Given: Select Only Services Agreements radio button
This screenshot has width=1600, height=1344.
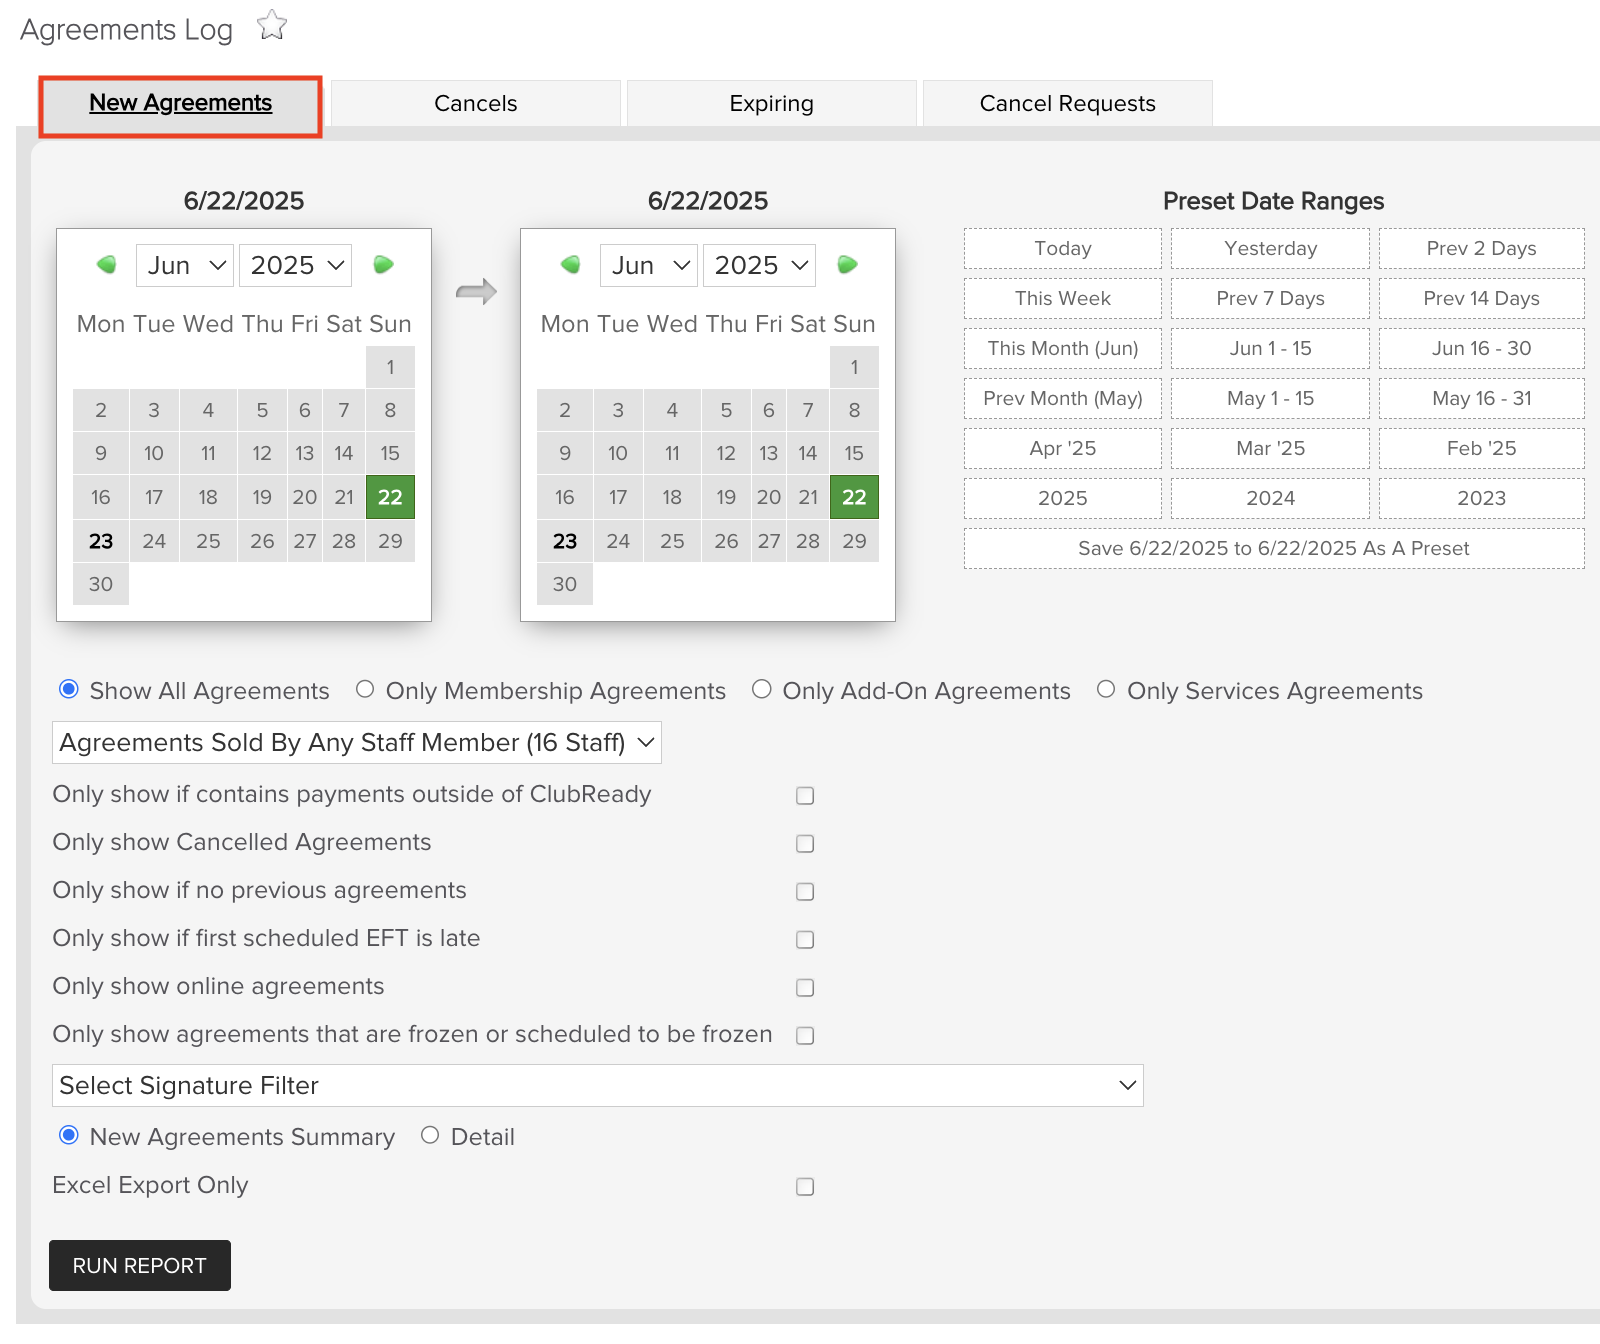Looking at the screenshot, I should [1106, 689].
